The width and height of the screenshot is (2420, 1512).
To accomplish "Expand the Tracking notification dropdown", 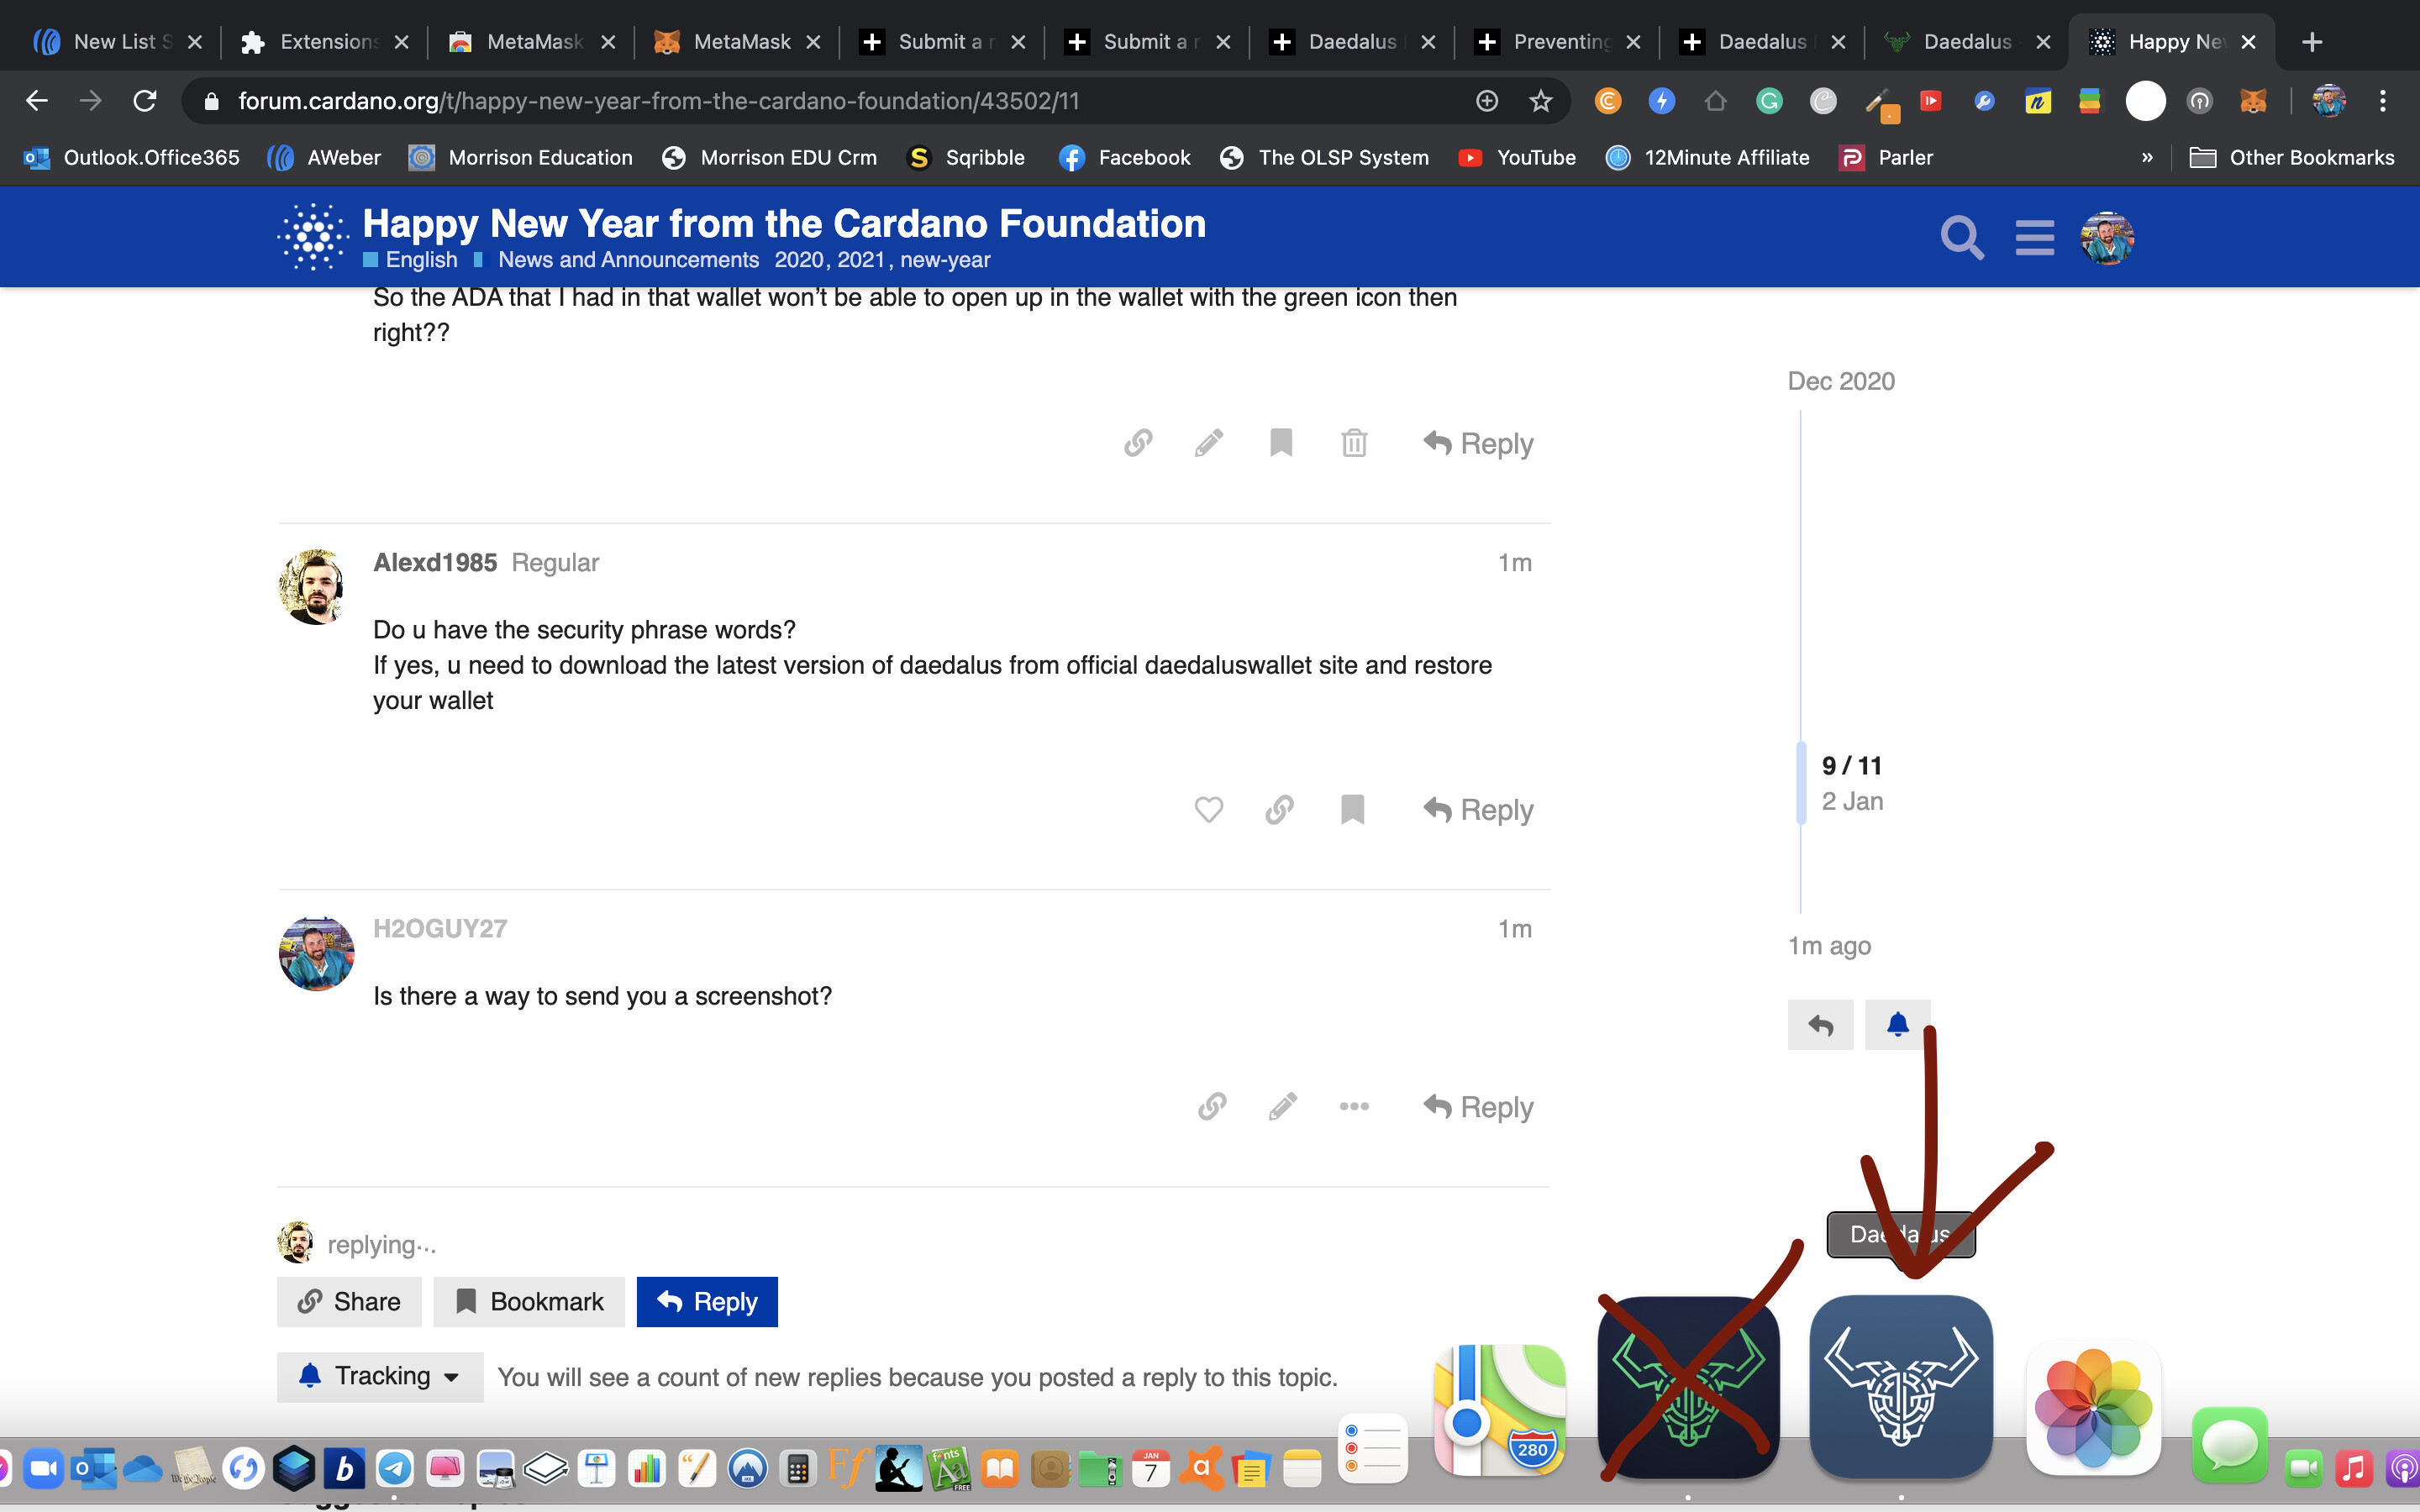I will pyautogui.click(x=380, y=1377).
